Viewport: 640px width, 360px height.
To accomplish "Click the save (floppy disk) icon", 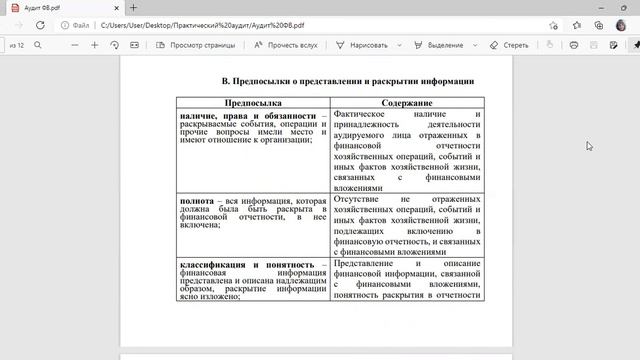I will point(593,45).
